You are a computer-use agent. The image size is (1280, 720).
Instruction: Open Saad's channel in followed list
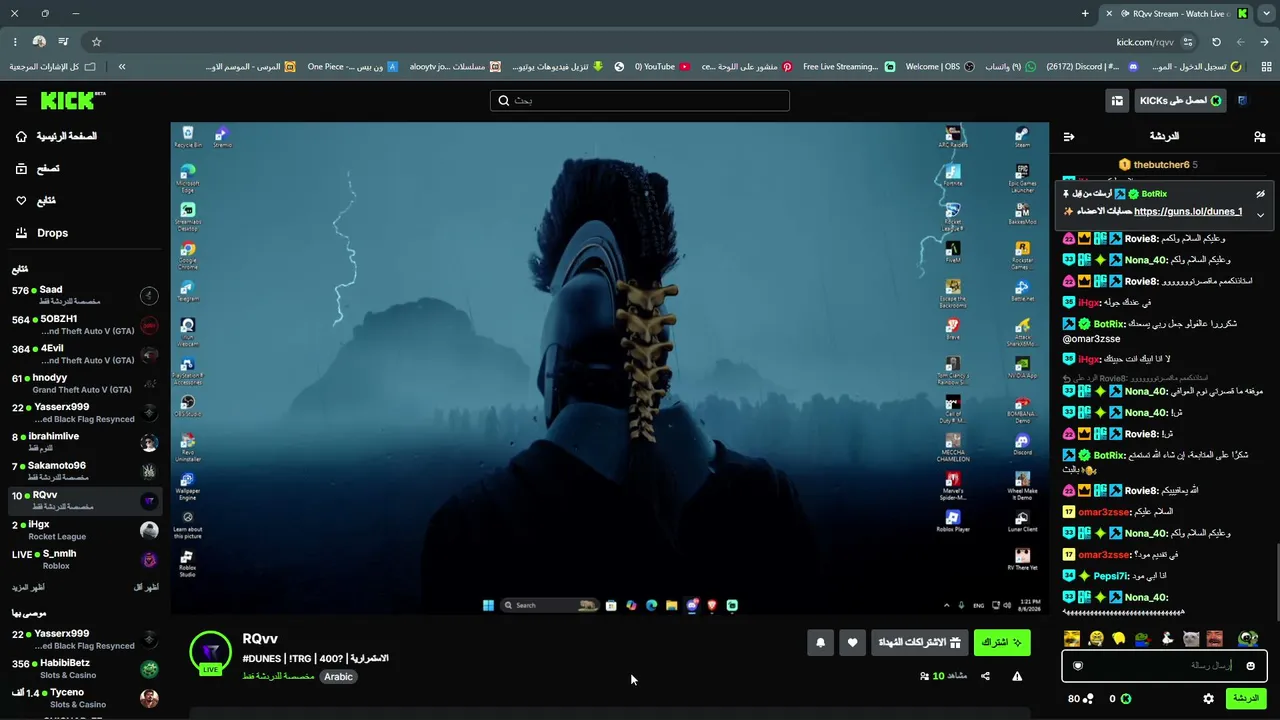[84, 295]
